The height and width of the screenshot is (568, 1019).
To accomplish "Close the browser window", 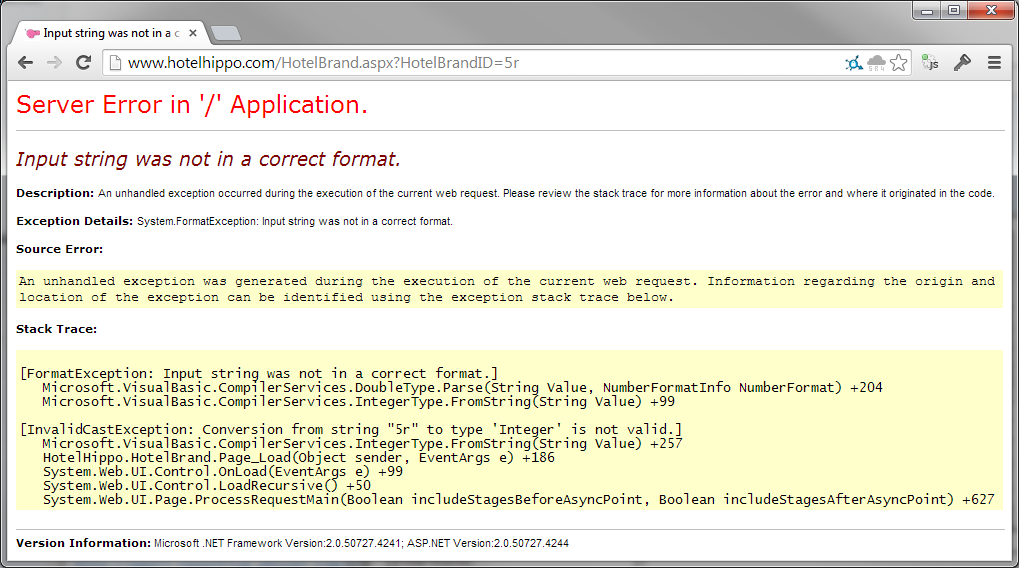I will coord(991,10).
